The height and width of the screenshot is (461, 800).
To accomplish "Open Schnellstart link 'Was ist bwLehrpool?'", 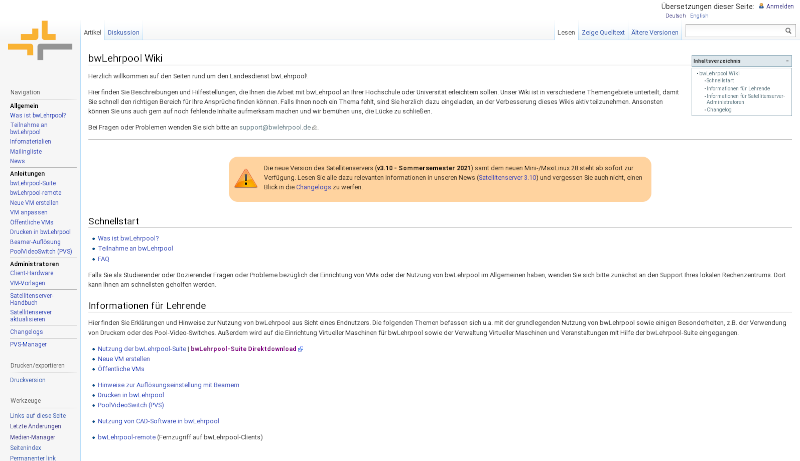I will (x=128, y=238).
